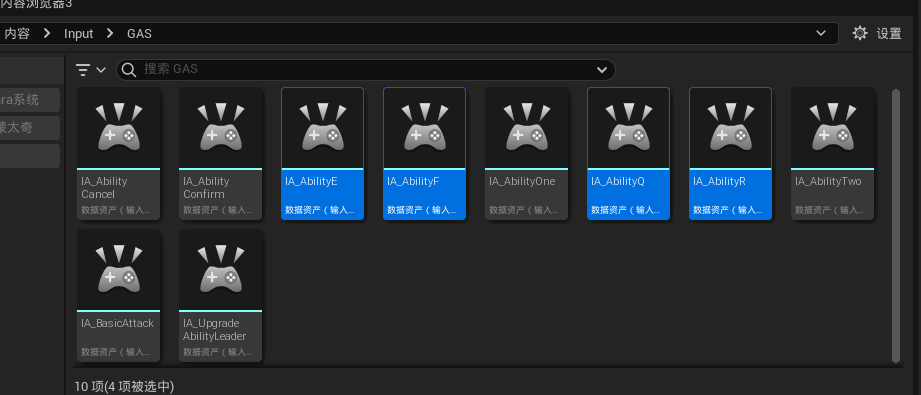Click the IA_BasicAttack name label
The height and width of the screenshot is (395, 921).
(117, 323)
